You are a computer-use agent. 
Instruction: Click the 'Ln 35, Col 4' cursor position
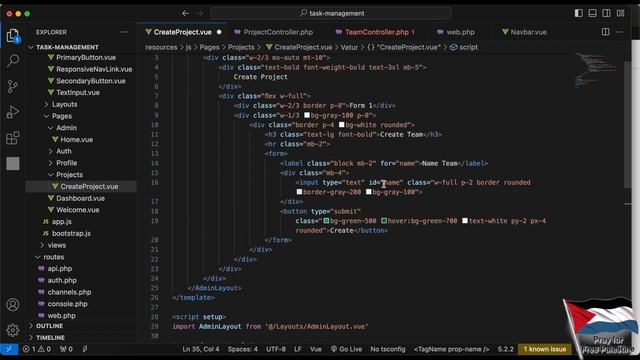click(200, 349)
